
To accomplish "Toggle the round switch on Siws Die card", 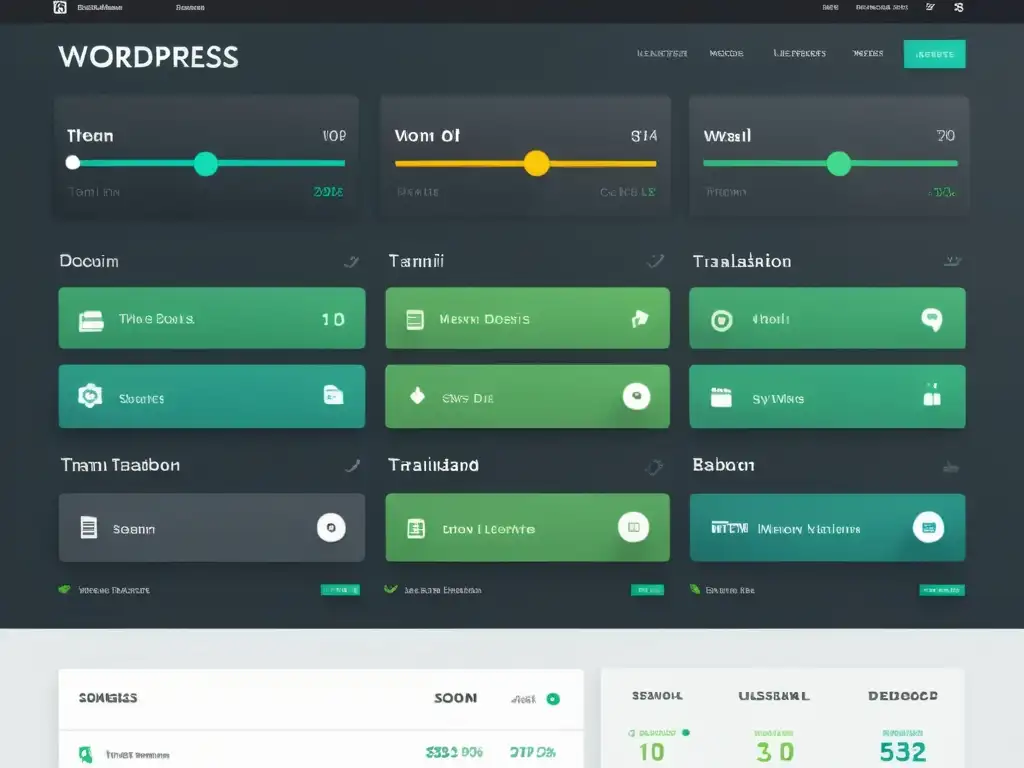I will (x=636, y=396).
